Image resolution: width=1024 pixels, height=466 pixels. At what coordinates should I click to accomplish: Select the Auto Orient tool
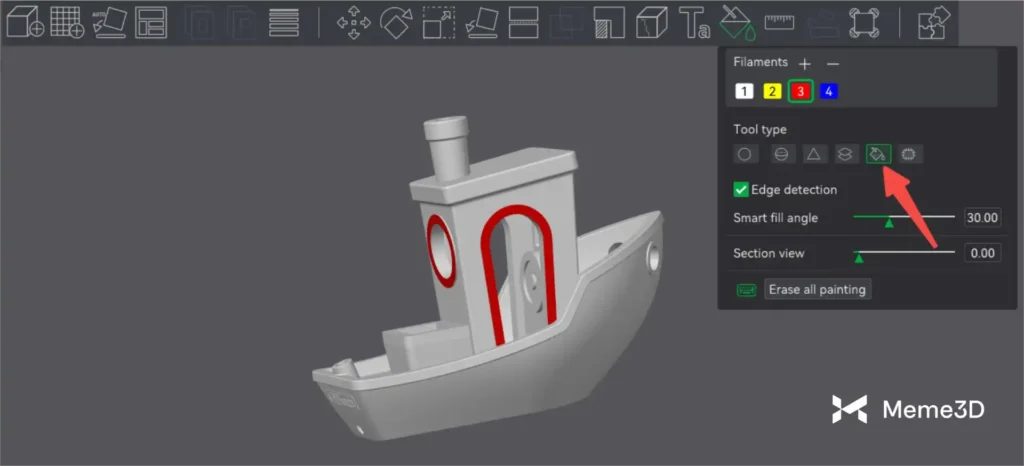coord(109,22)
